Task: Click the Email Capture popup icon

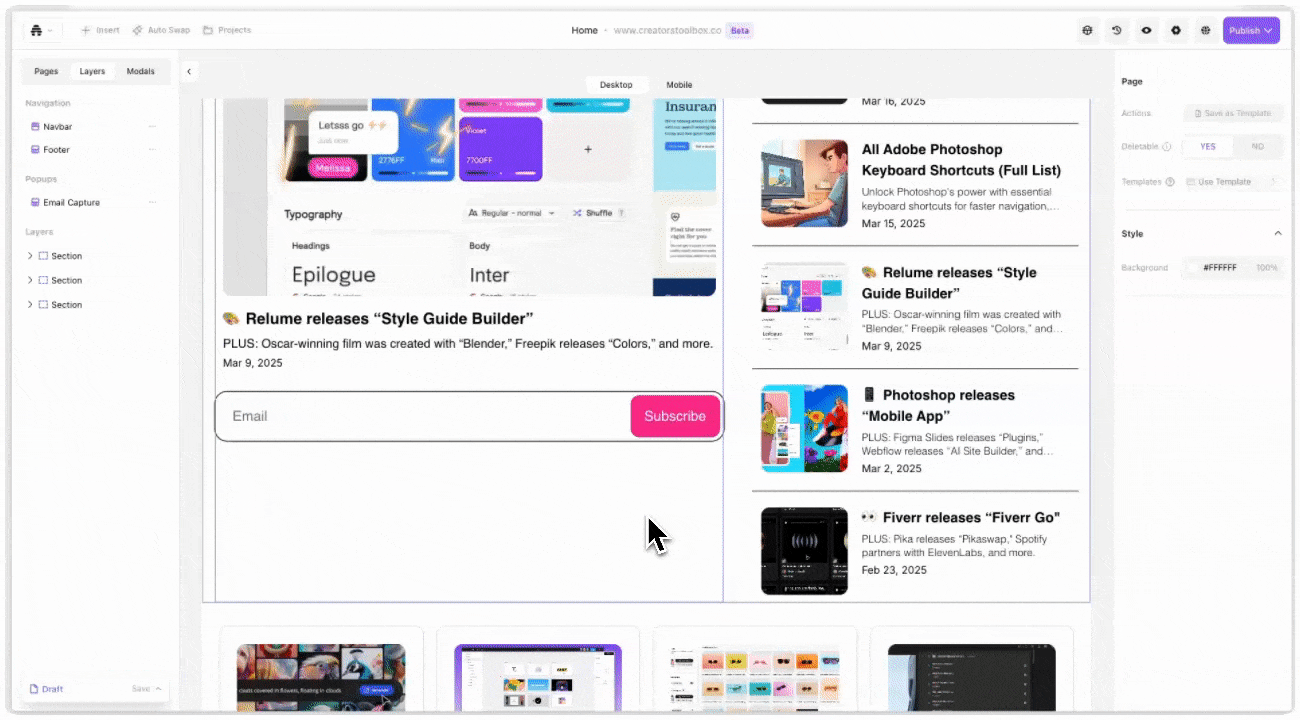Action: (x=35, y=203)
